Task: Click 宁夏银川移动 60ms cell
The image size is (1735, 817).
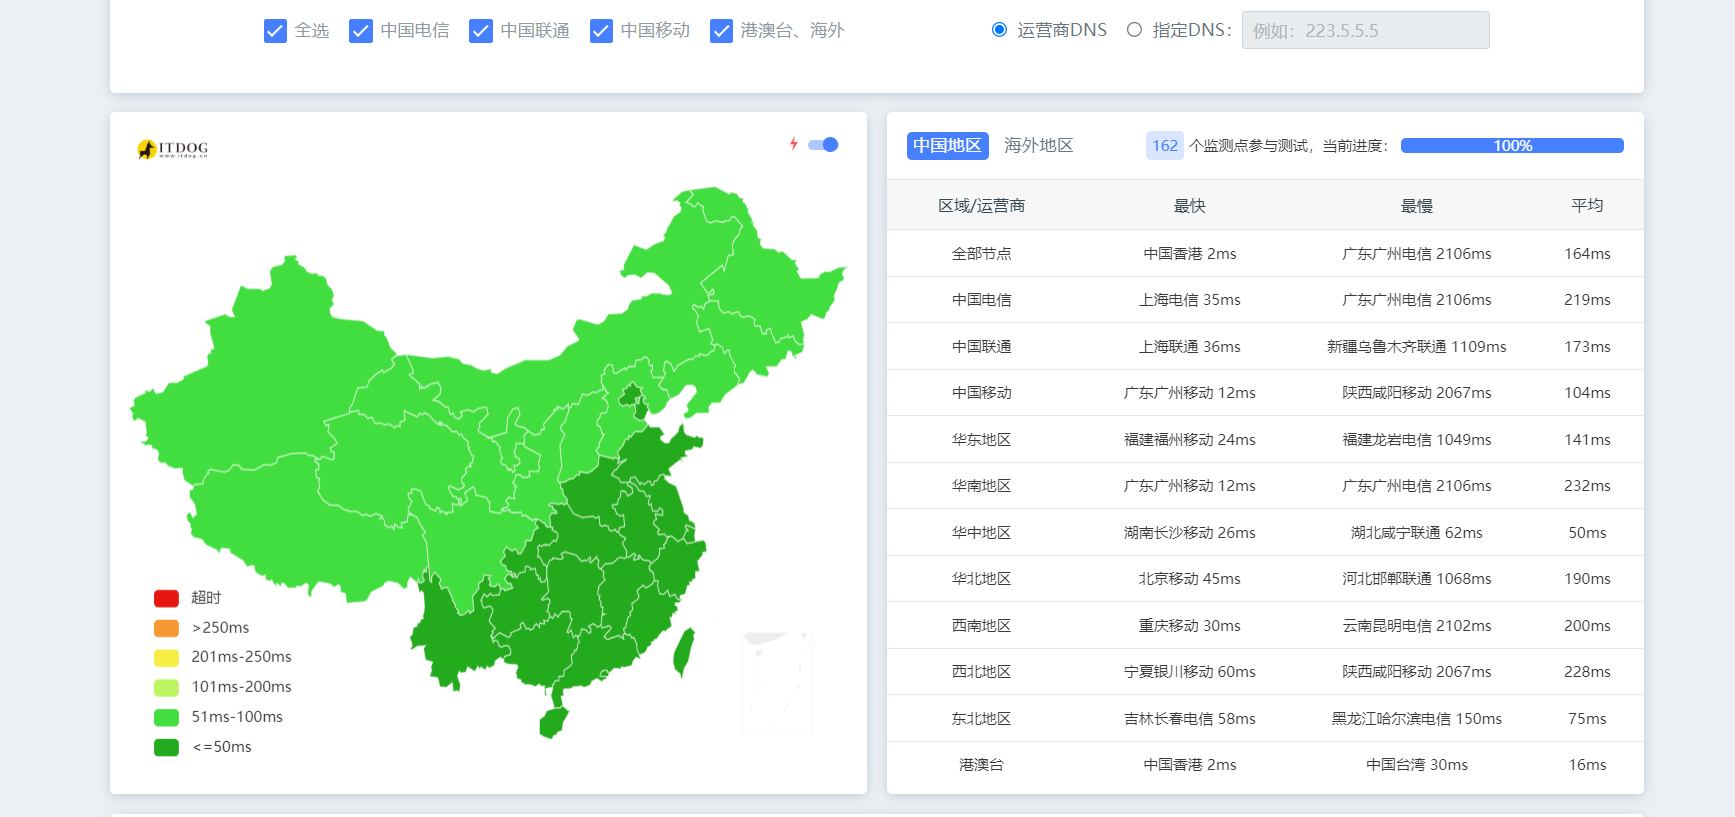Action: (1189, 672)
